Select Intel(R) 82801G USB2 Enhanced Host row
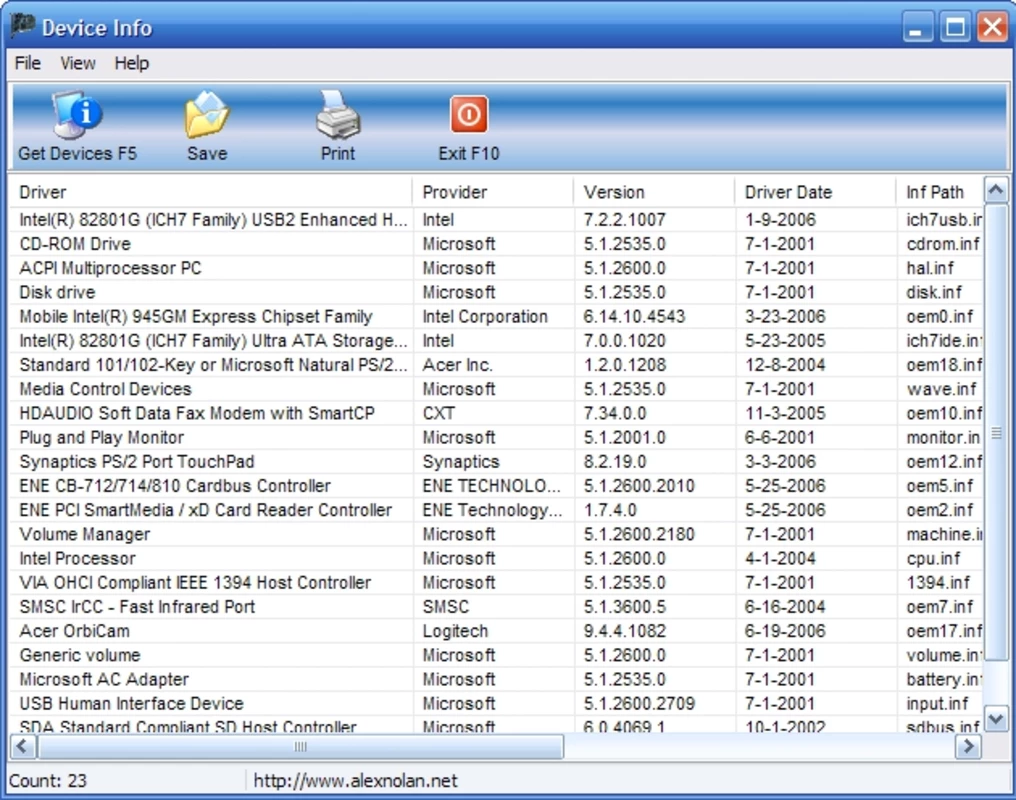 496,220
